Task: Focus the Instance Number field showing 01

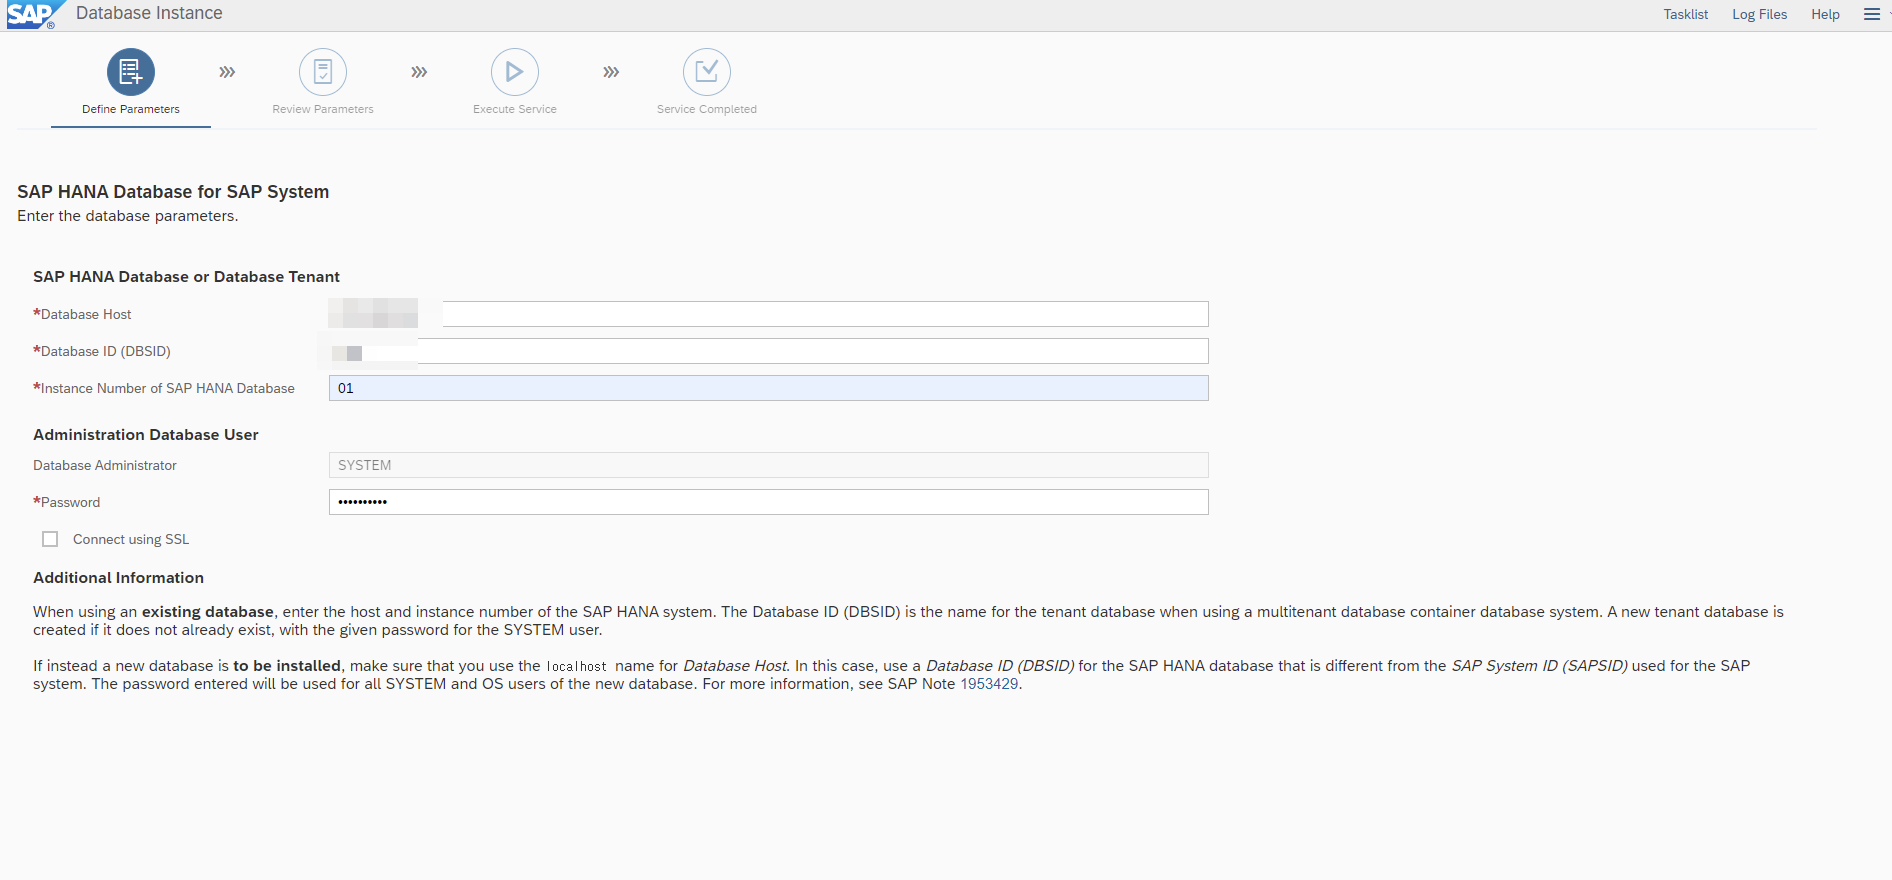Action: coord(768,388)
